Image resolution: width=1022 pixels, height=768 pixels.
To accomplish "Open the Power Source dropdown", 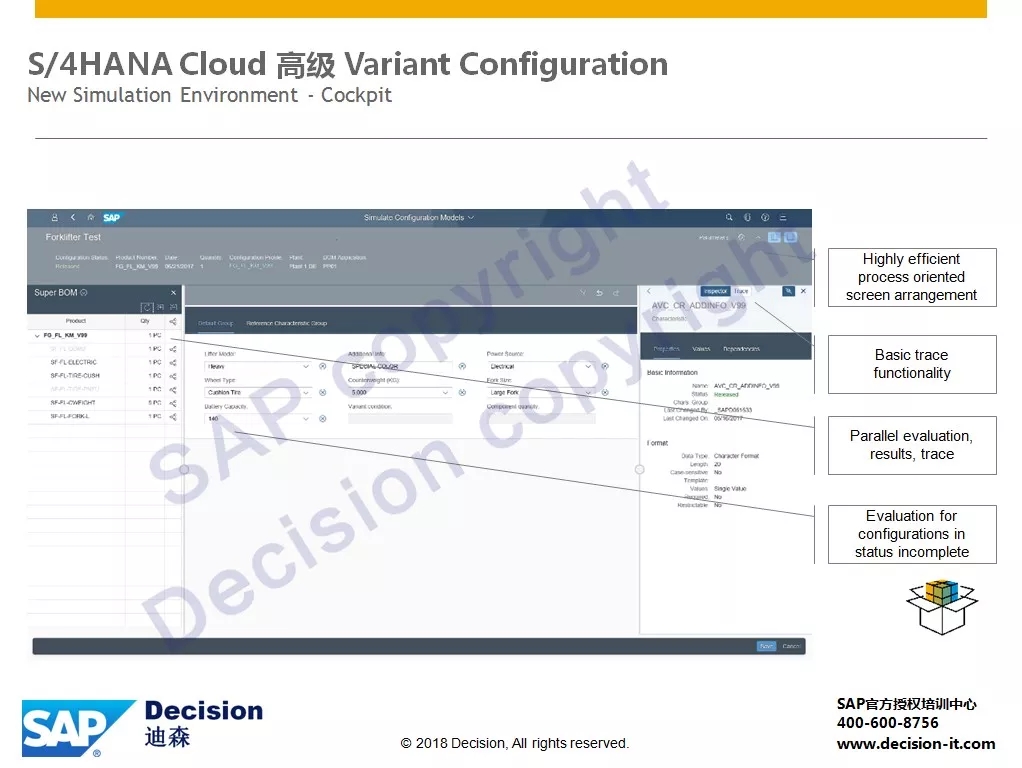I will (x=588, y=366).
